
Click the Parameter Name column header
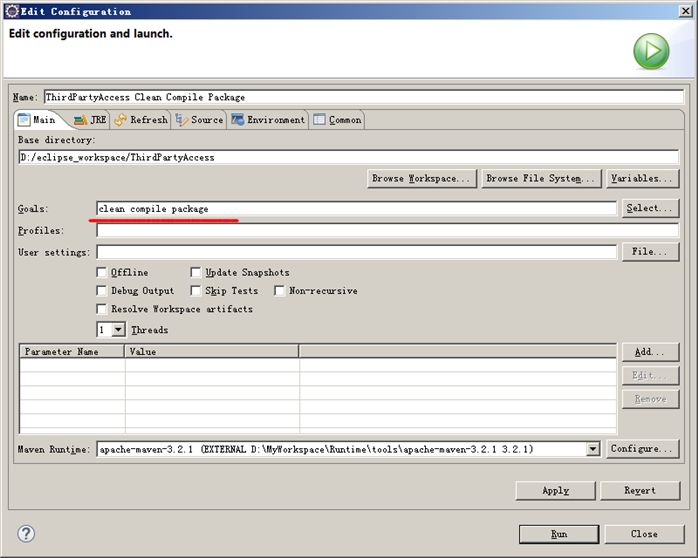tap(72, 352)
